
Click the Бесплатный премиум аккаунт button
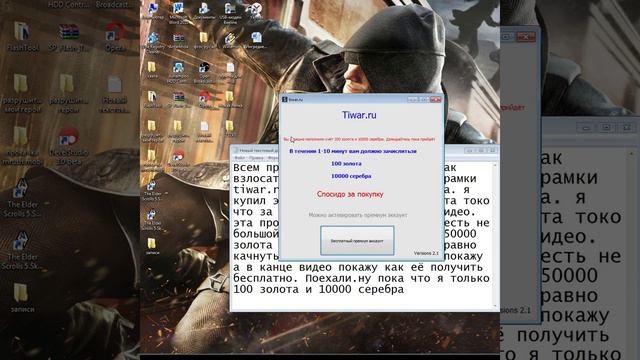click(x=357, y=241)
